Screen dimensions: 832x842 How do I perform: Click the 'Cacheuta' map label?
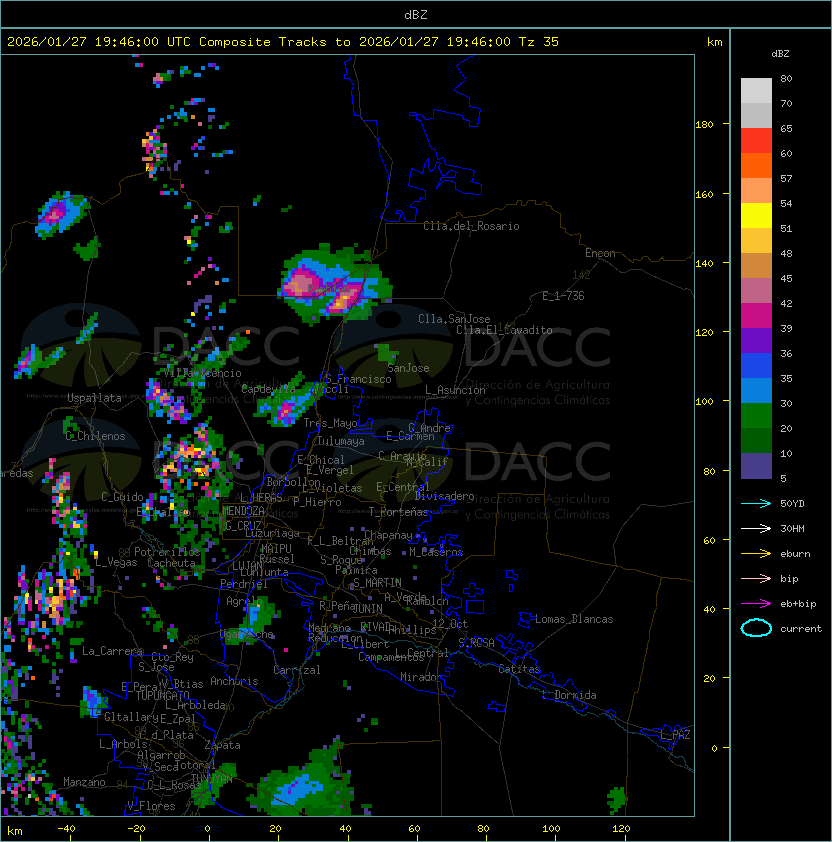click(x=171, y=563)
